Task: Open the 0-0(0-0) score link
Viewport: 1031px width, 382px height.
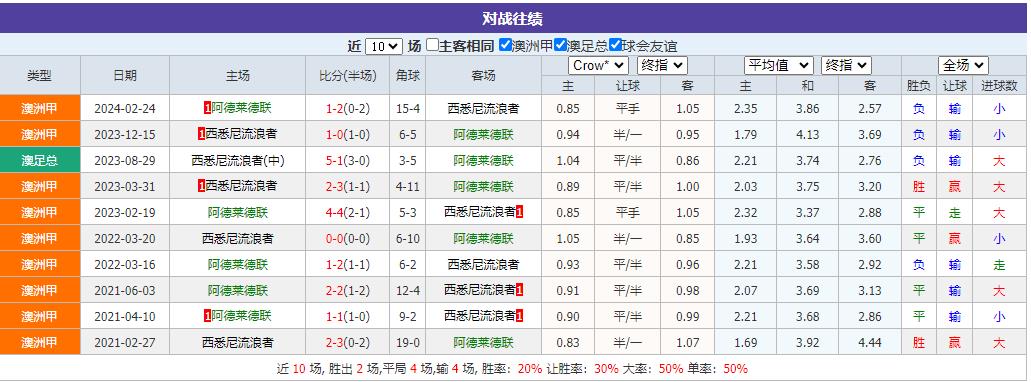Action: click(x=348, y=239)
